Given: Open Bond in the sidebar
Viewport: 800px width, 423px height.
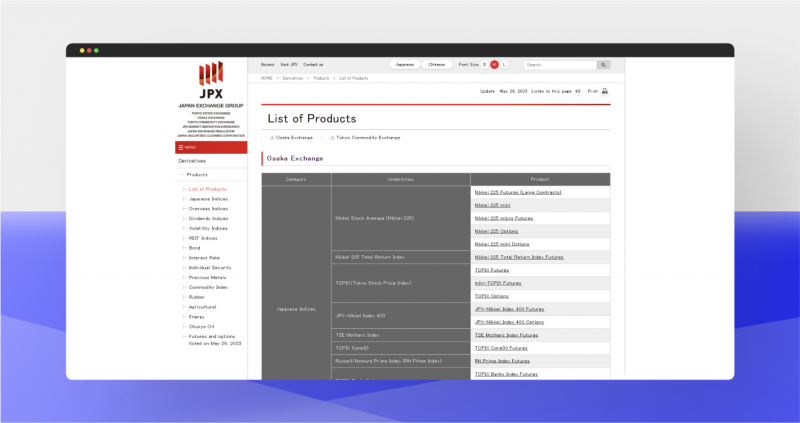Looking at the screenshot, I should (194, 248).
